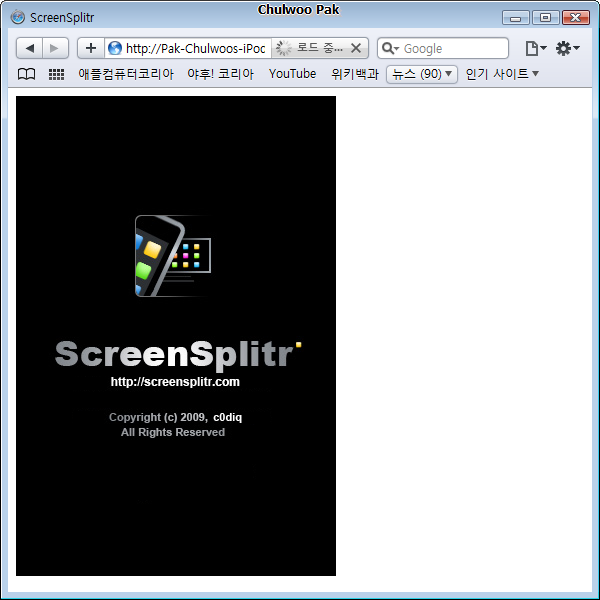This screenshot has height=600, width=600.
Task: Click the loading status 로드 중... indicator
Action: 310,48
